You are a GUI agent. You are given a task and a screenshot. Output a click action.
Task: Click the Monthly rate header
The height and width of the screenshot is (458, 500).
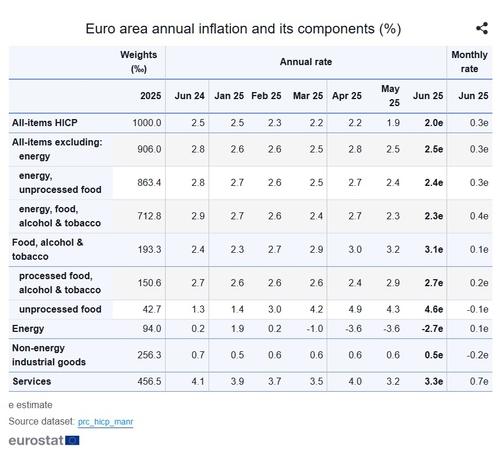[469, 62]
